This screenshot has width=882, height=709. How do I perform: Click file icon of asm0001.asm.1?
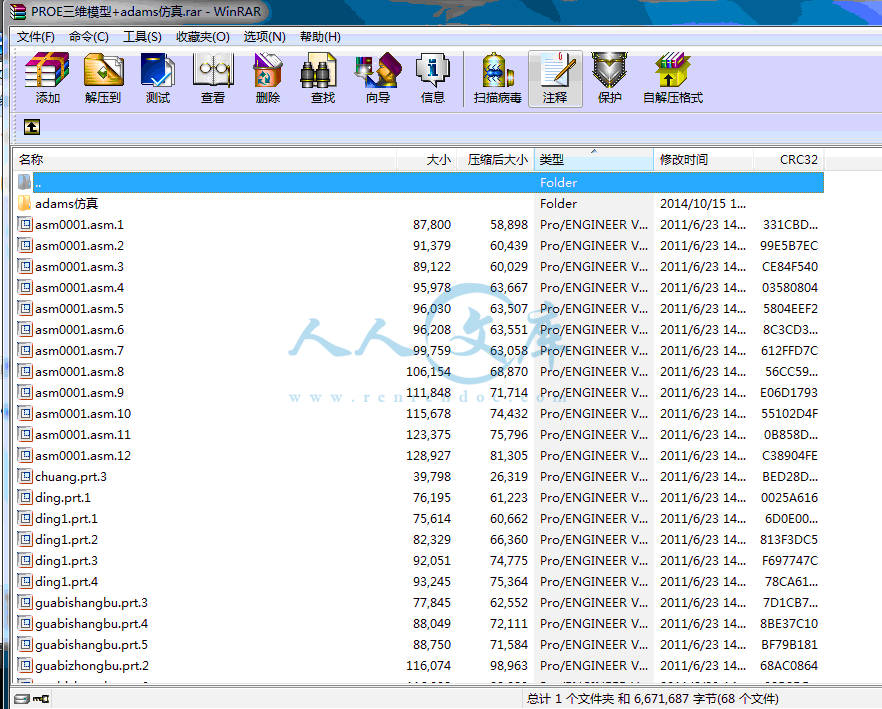[25, 225]
